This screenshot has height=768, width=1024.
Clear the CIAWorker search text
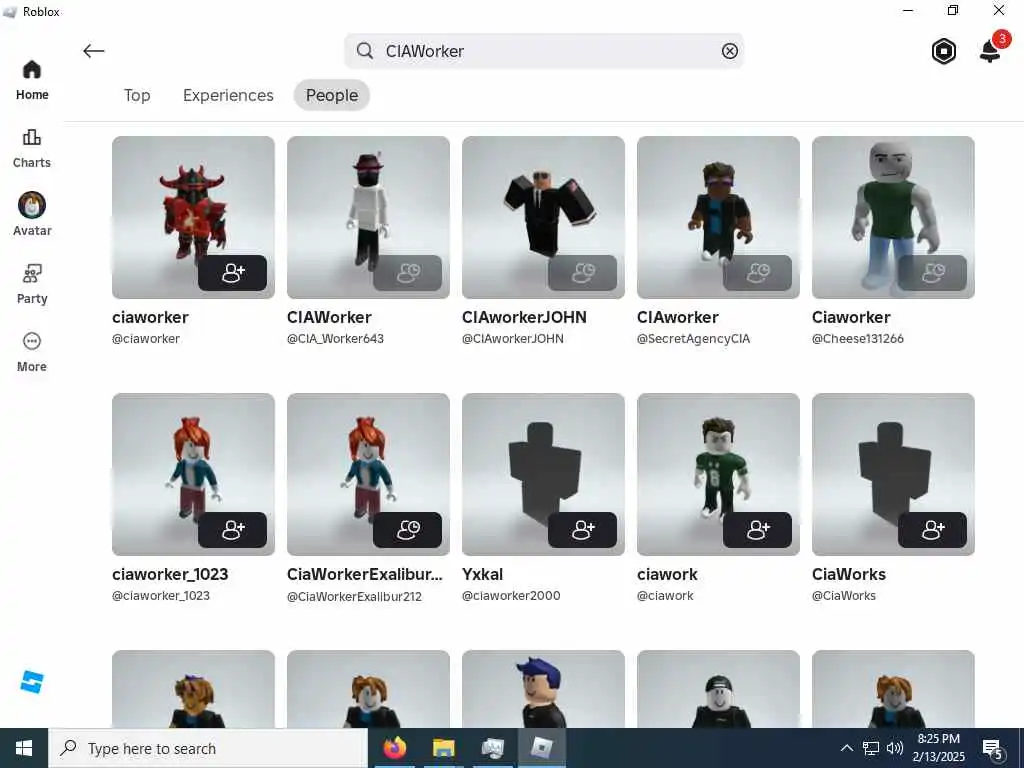(729, 51)
